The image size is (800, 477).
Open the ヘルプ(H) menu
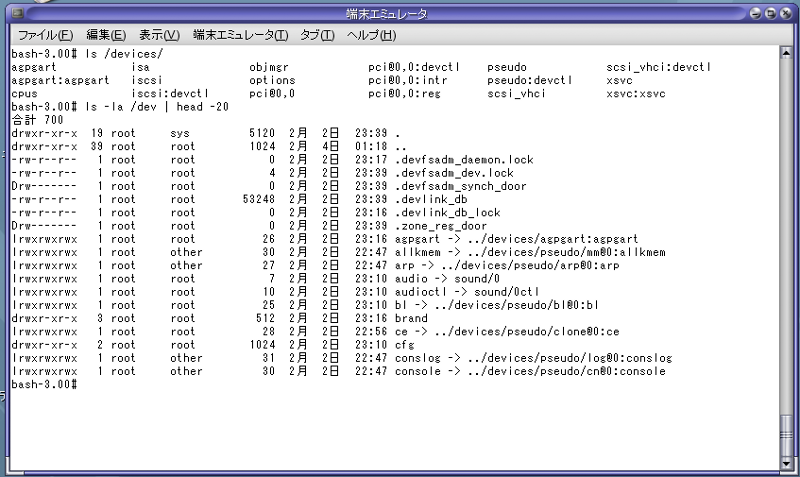pyautogui.click(x=371, y=35)
